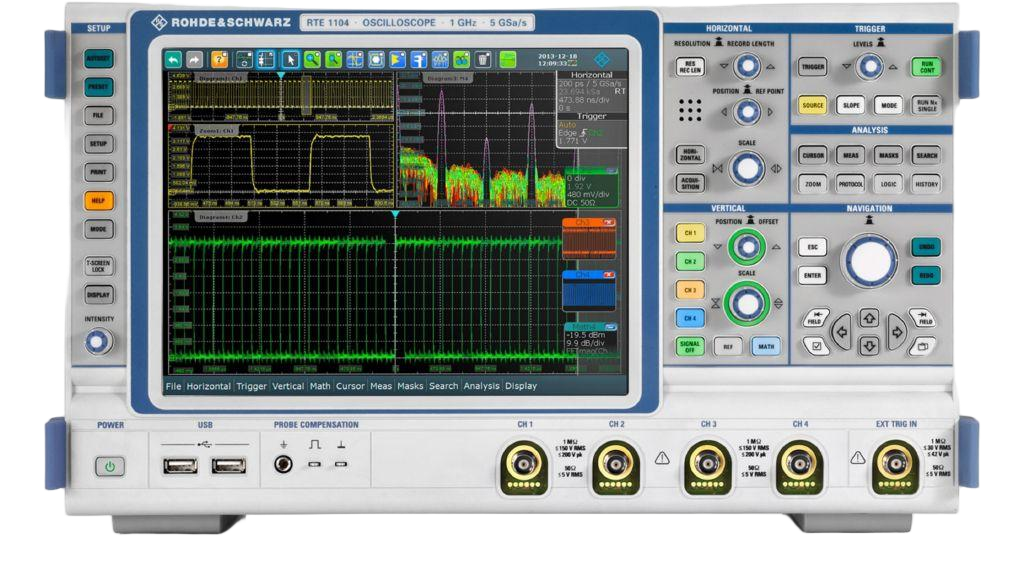Push the RUN Nx SINGLE button

point(927,105)
